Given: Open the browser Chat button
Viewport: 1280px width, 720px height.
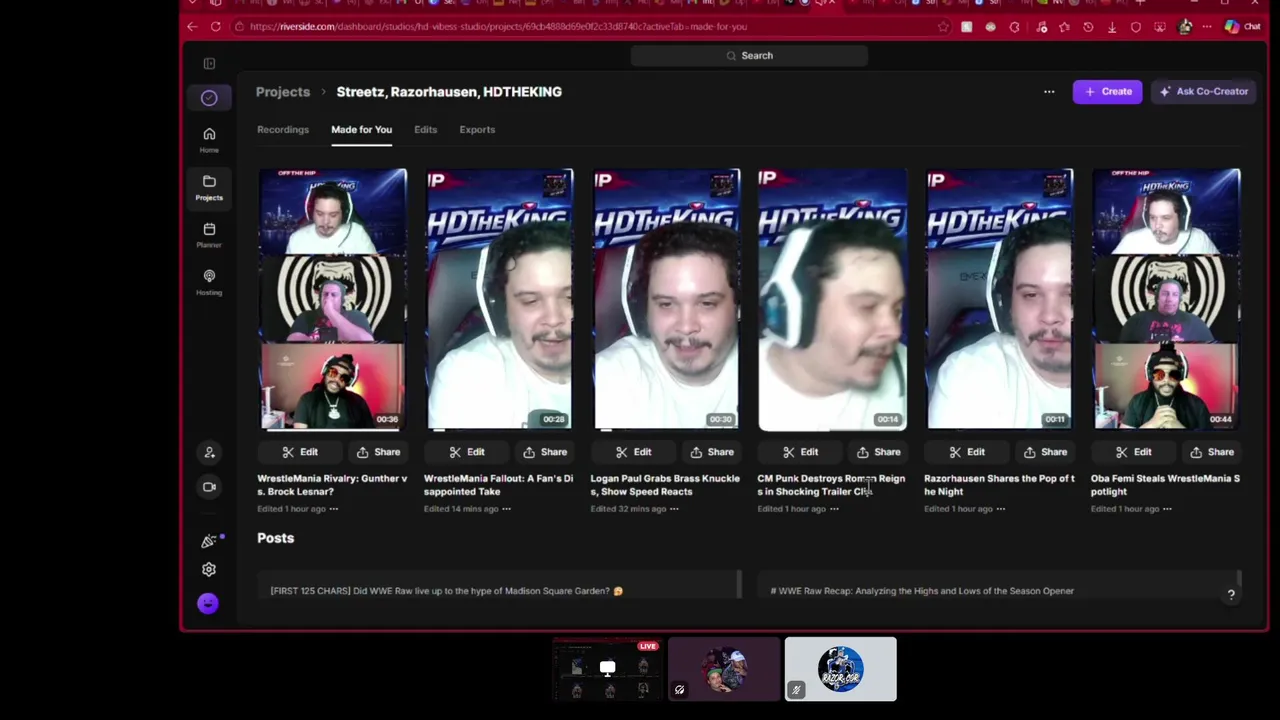Looking at the screenshot, I should click(1242, 27).
